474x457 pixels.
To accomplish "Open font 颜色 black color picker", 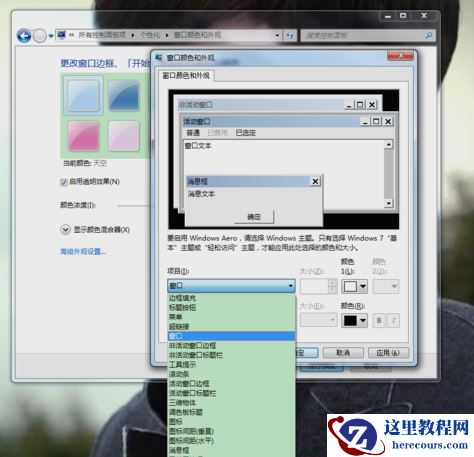I will 355,320.
